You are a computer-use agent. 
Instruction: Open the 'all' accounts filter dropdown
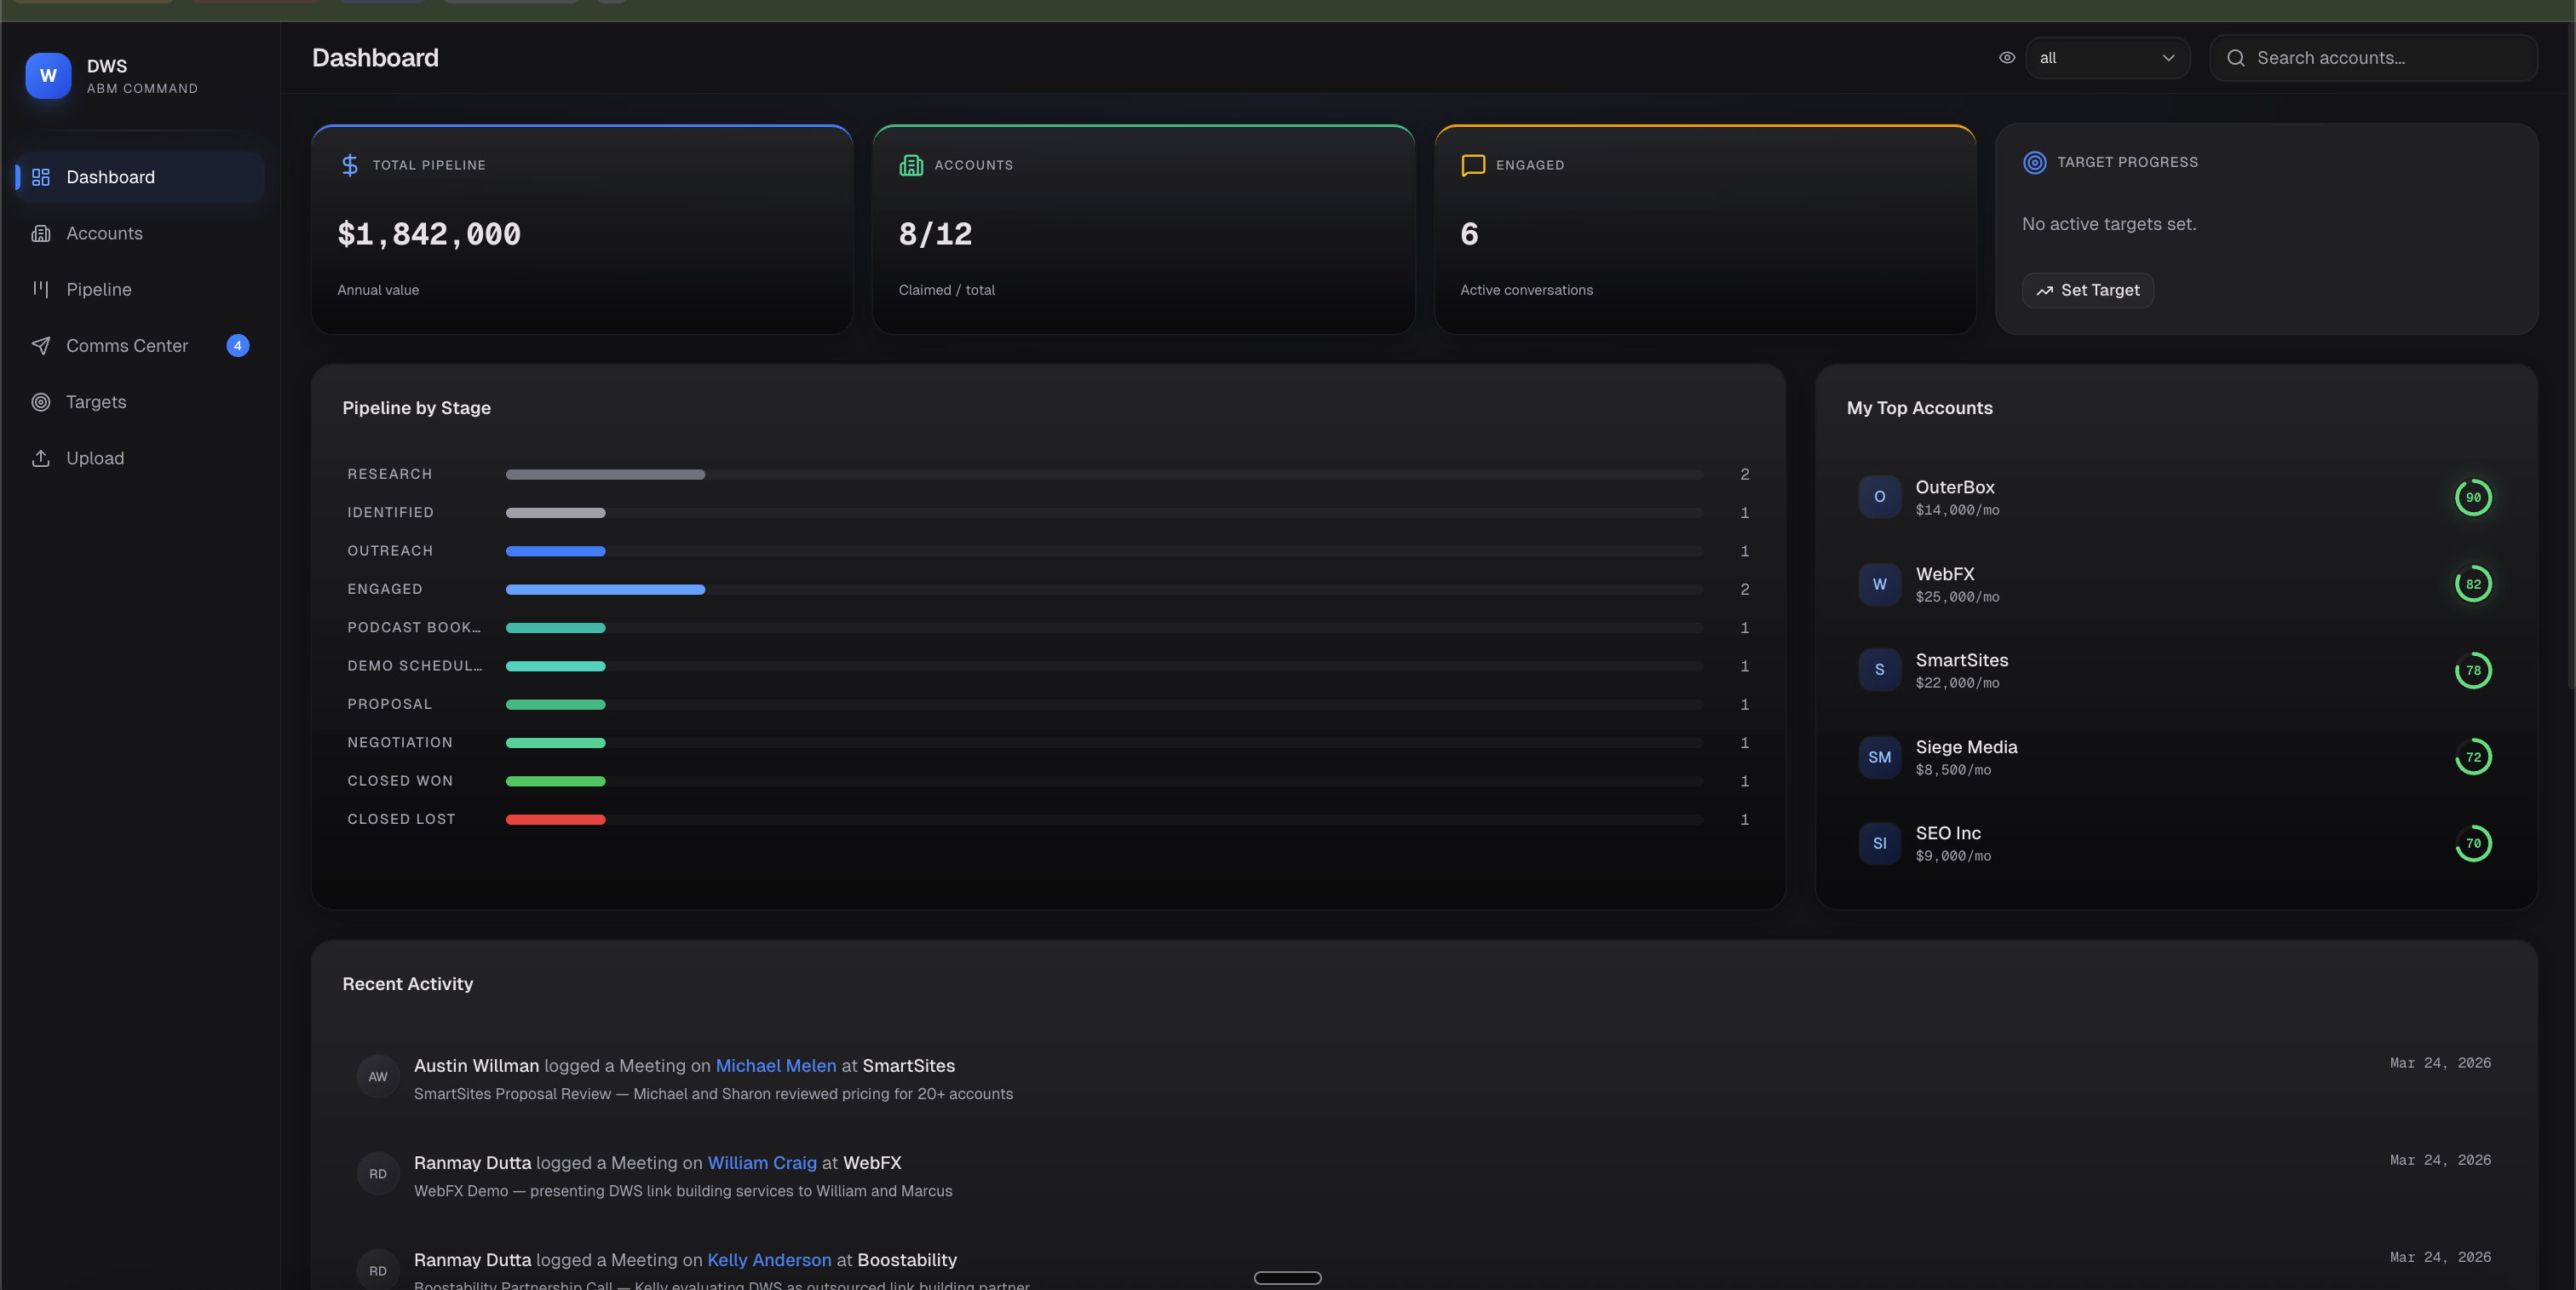pyautogui.click(x=2107, y=57)
